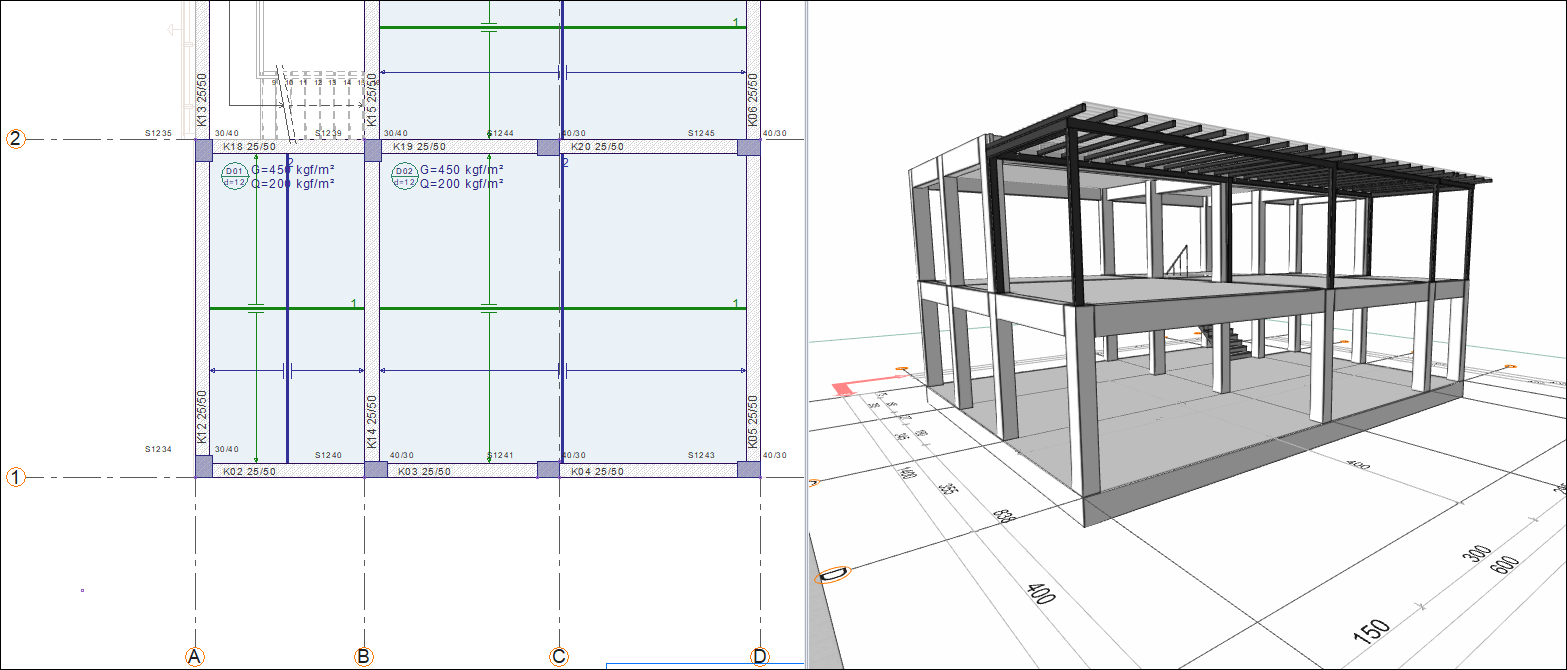Viewport: 1567px width, 670px height.
Task: Click axis bubble D in plan view
Action: click(x=761, y=657)
